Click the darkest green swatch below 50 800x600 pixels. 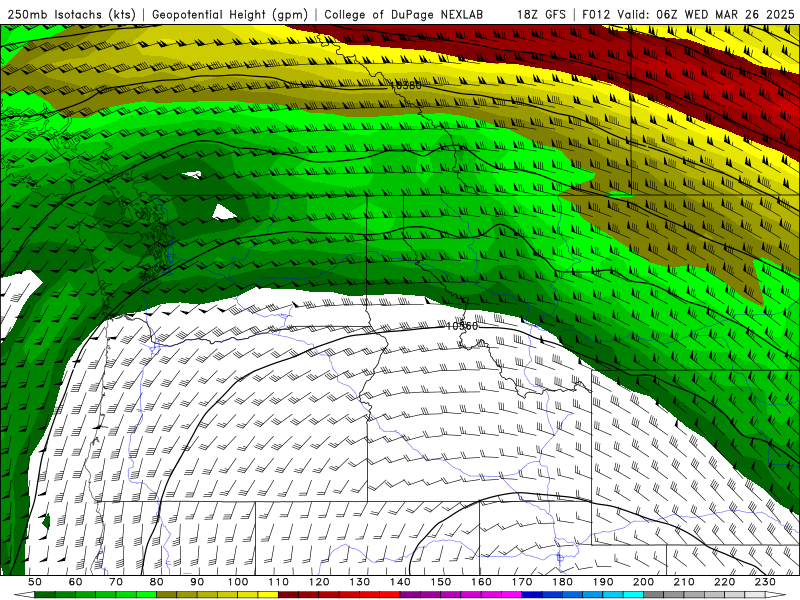tap(44, 595)
